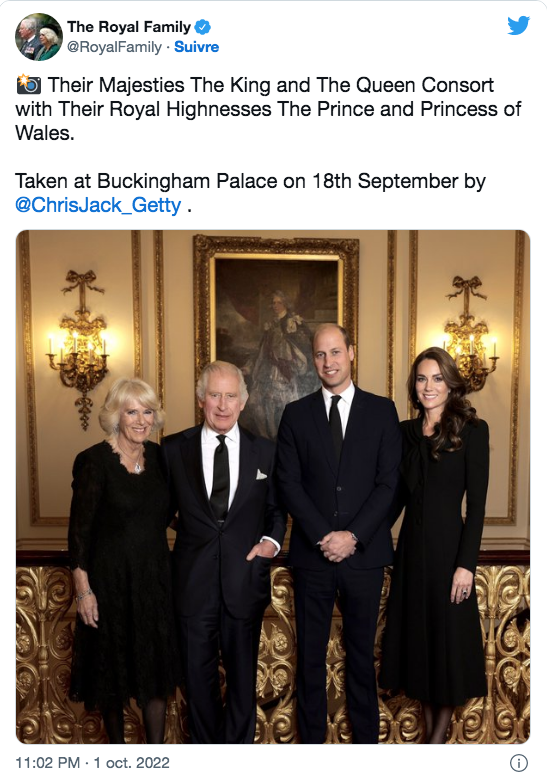Follow the account via Suivre

click(196, 47)
